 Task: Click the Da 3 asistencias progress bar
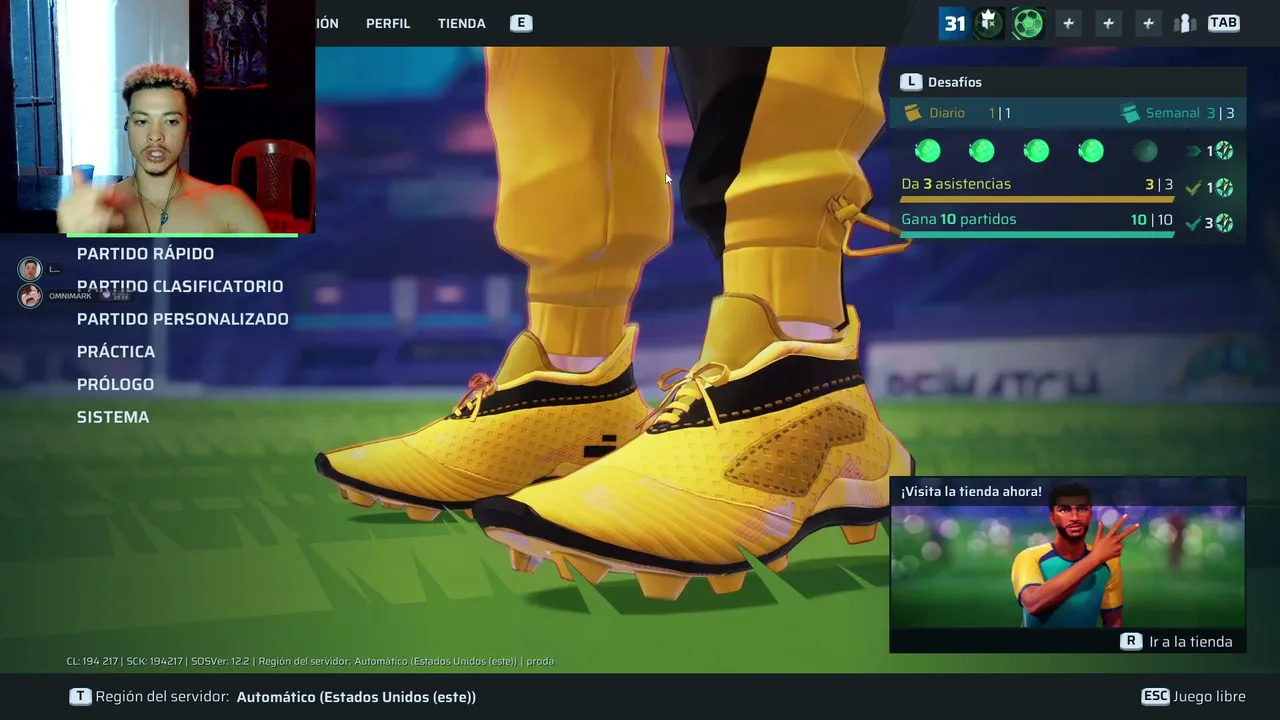click(1037, 199)
